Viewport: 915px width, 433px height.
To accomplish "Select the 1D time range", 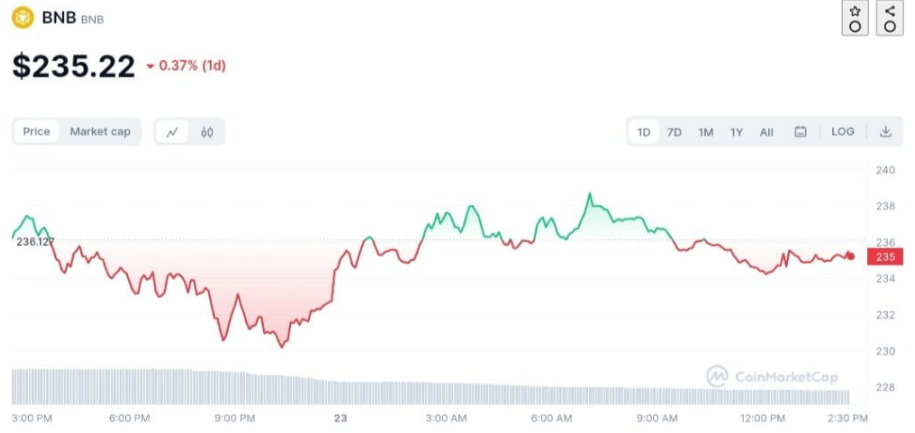I will pyautogui.click(x=644, y=132).
